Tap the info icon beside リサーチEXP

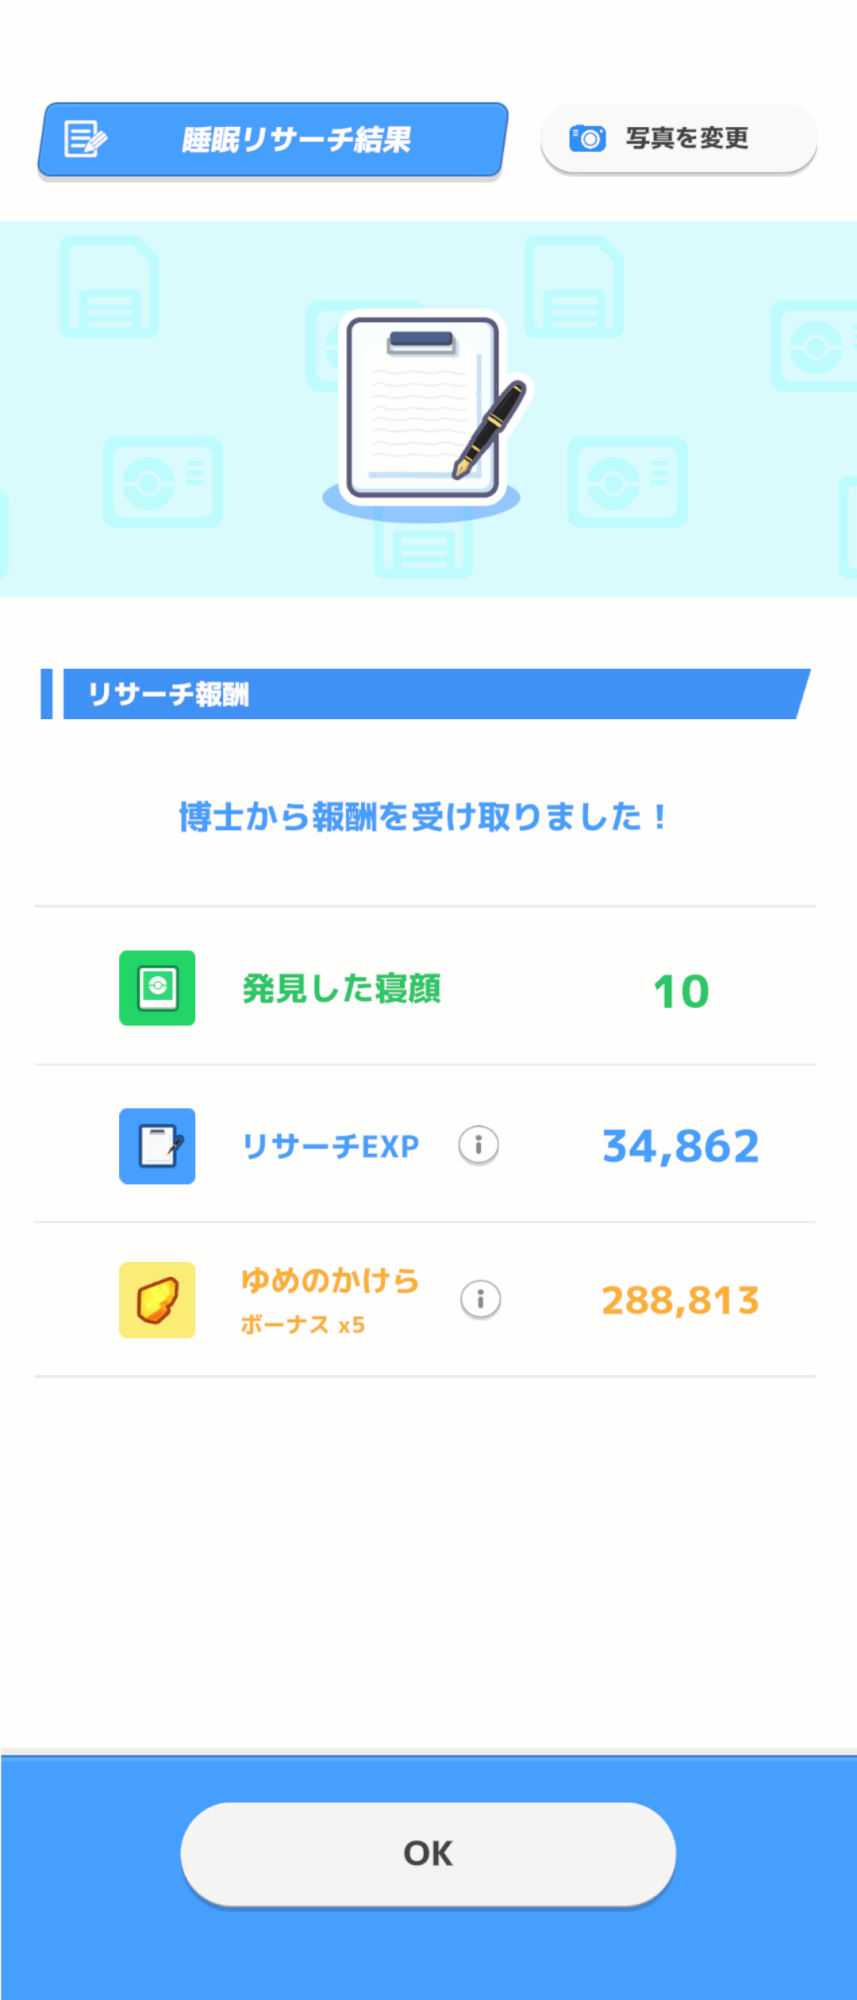[x=478, y=1145]
